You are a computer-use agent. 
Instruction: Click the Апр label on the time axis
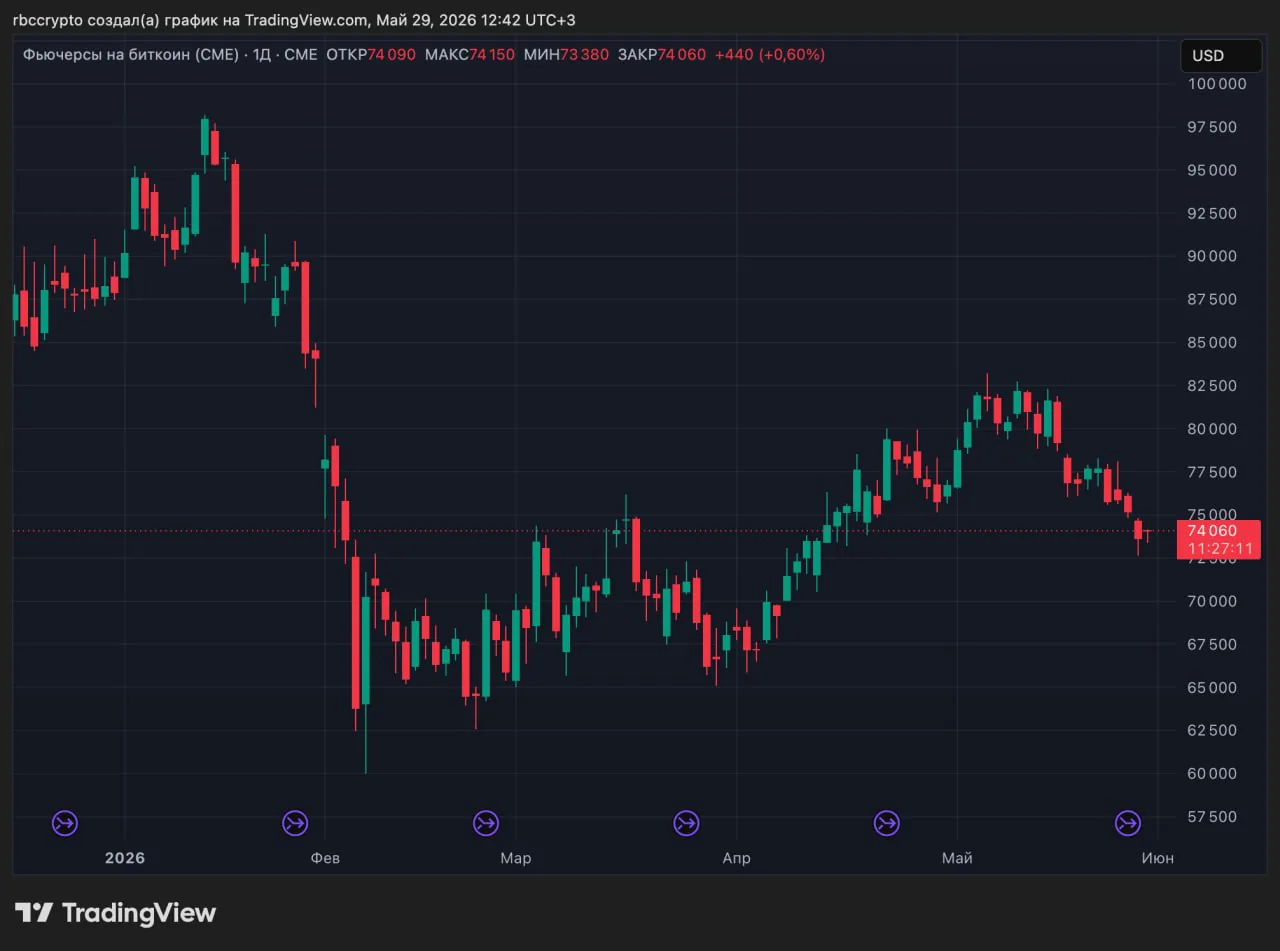pyautogui.click(x=736, y=858)
